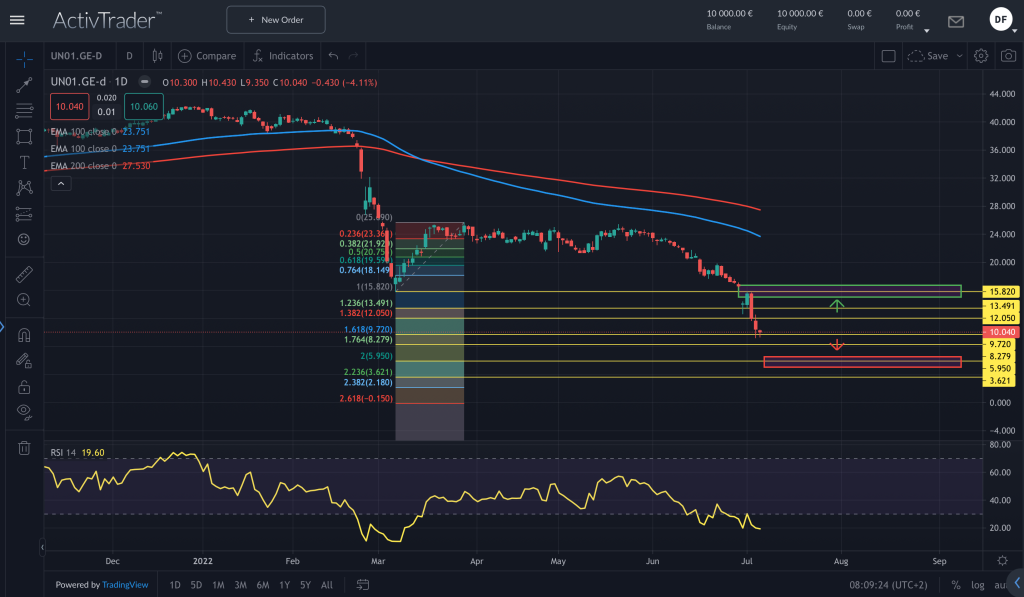Activate the zoom-in magnifier tool
This screenshot has width=1024, height=597.
point(24,299)
